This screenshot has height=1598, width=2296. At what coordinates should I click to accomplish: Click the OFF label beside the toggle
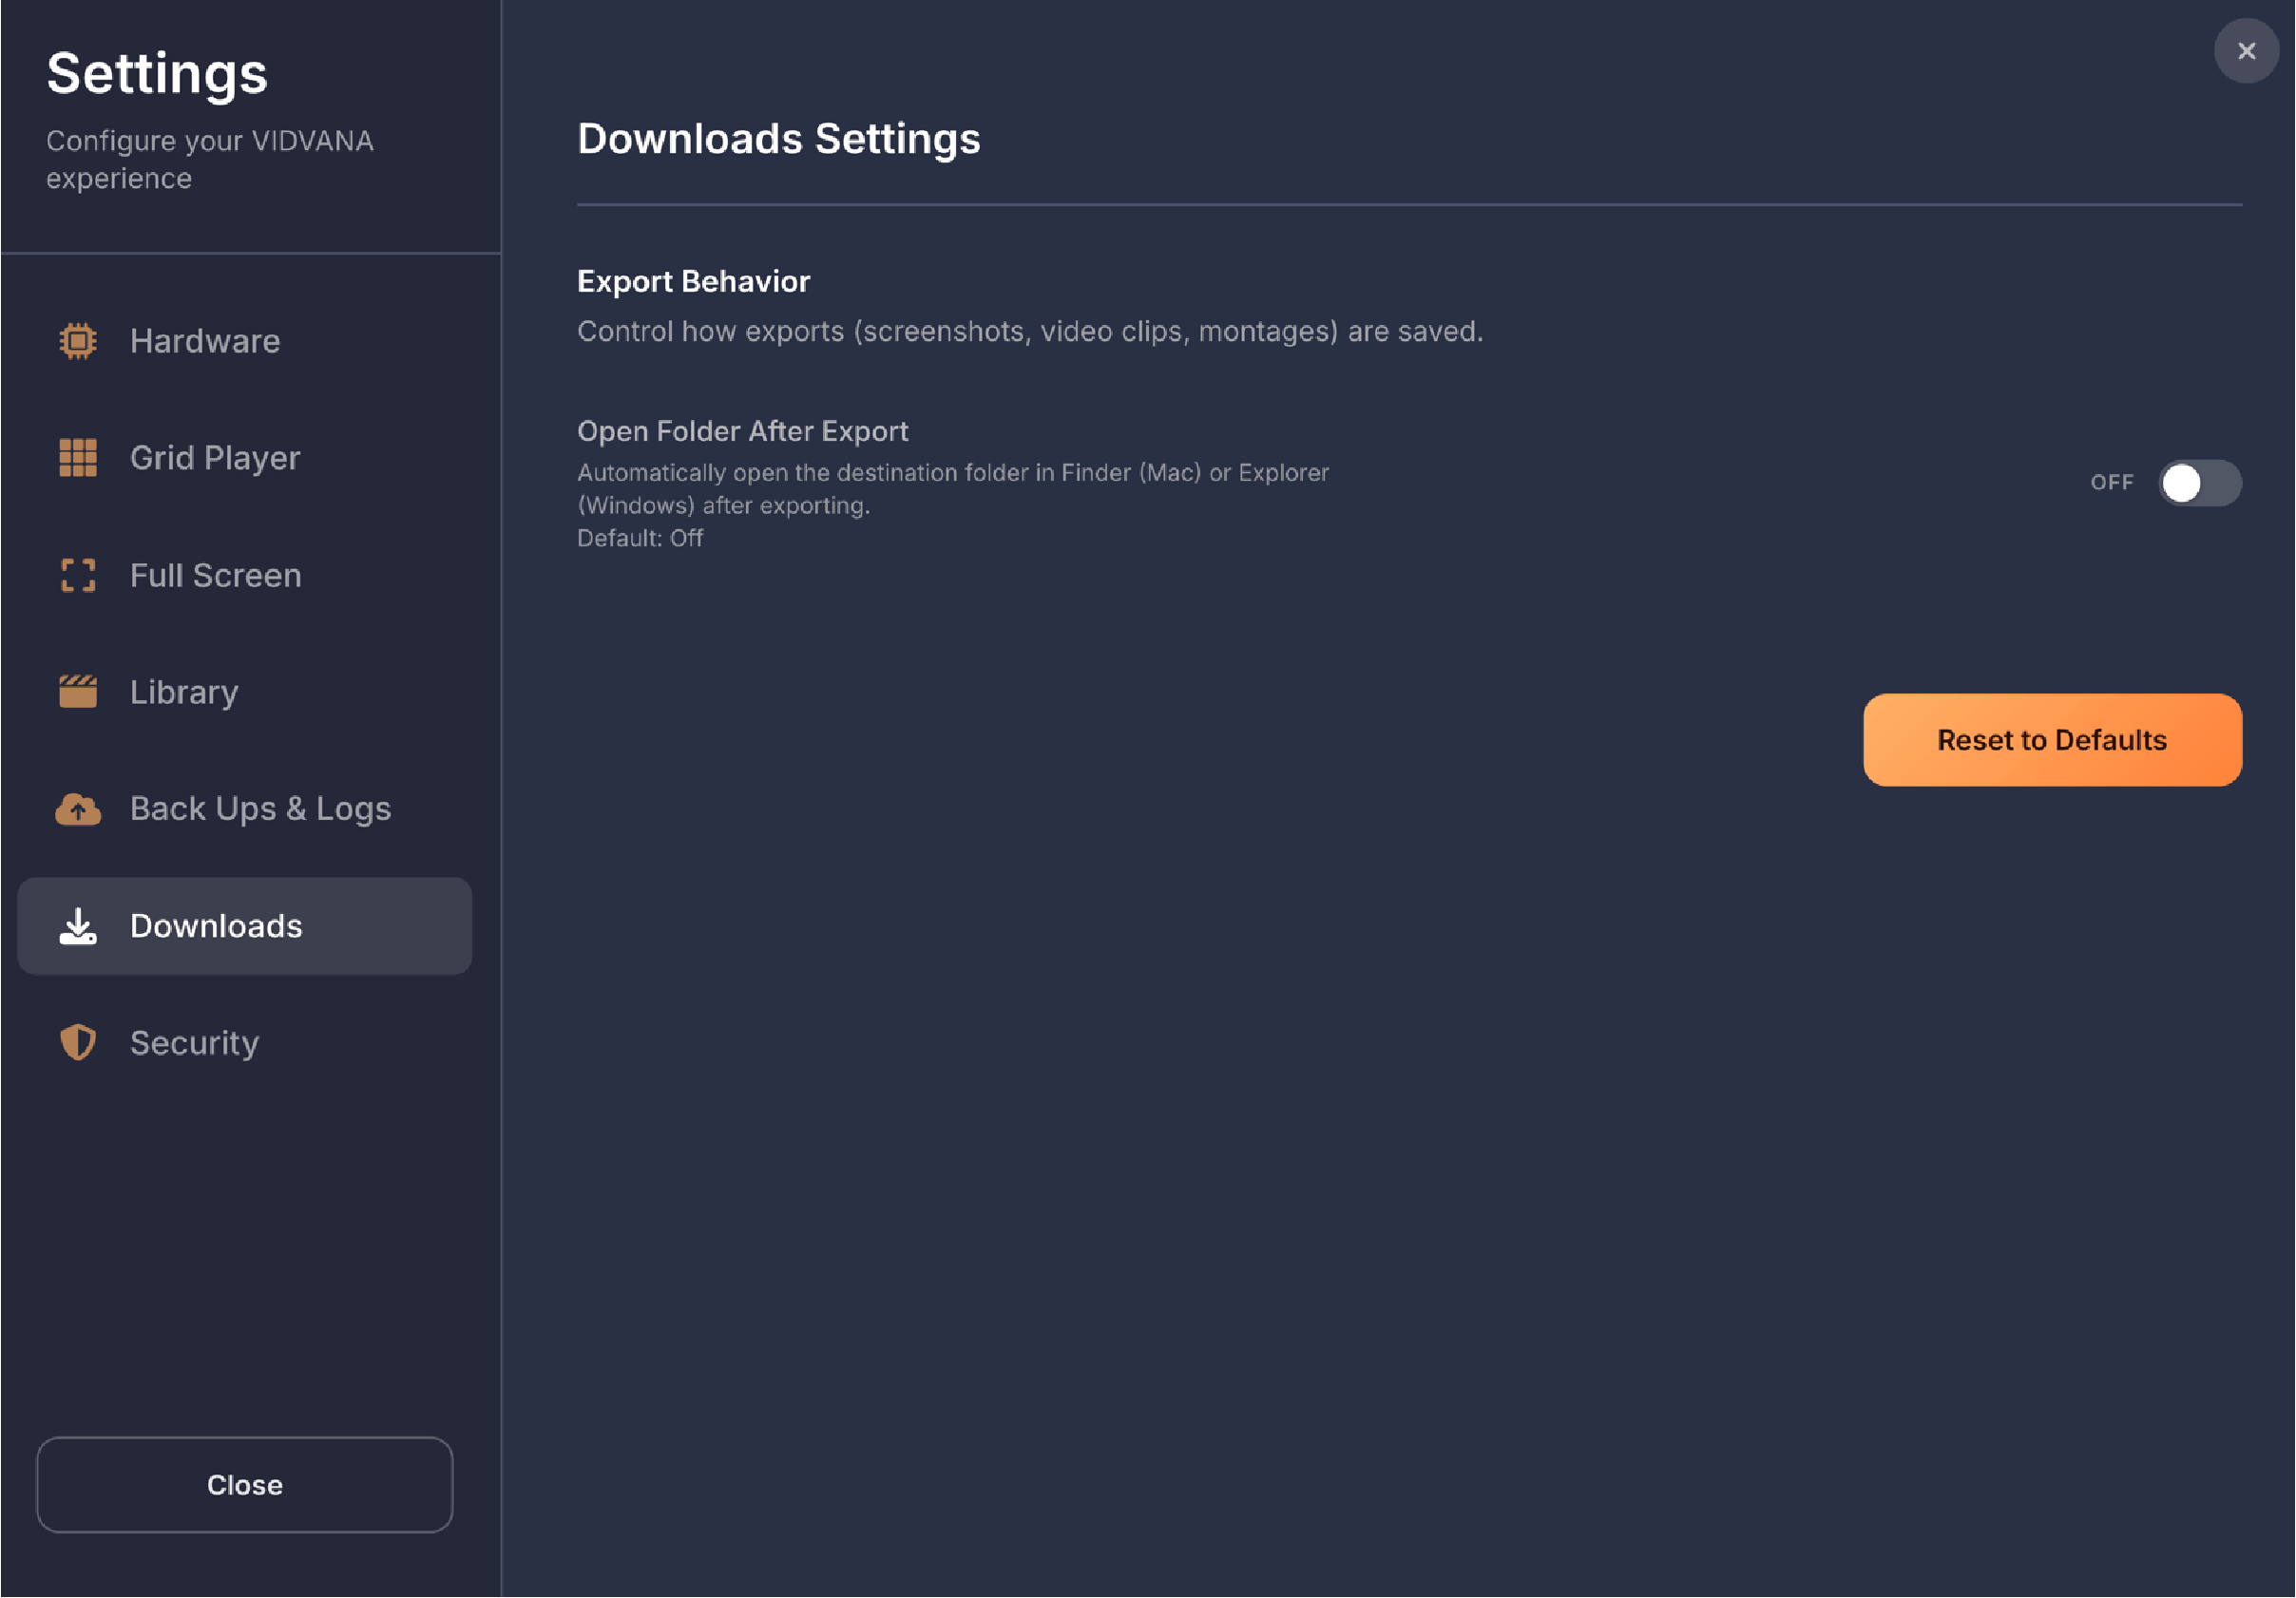tap(2111, 483)
